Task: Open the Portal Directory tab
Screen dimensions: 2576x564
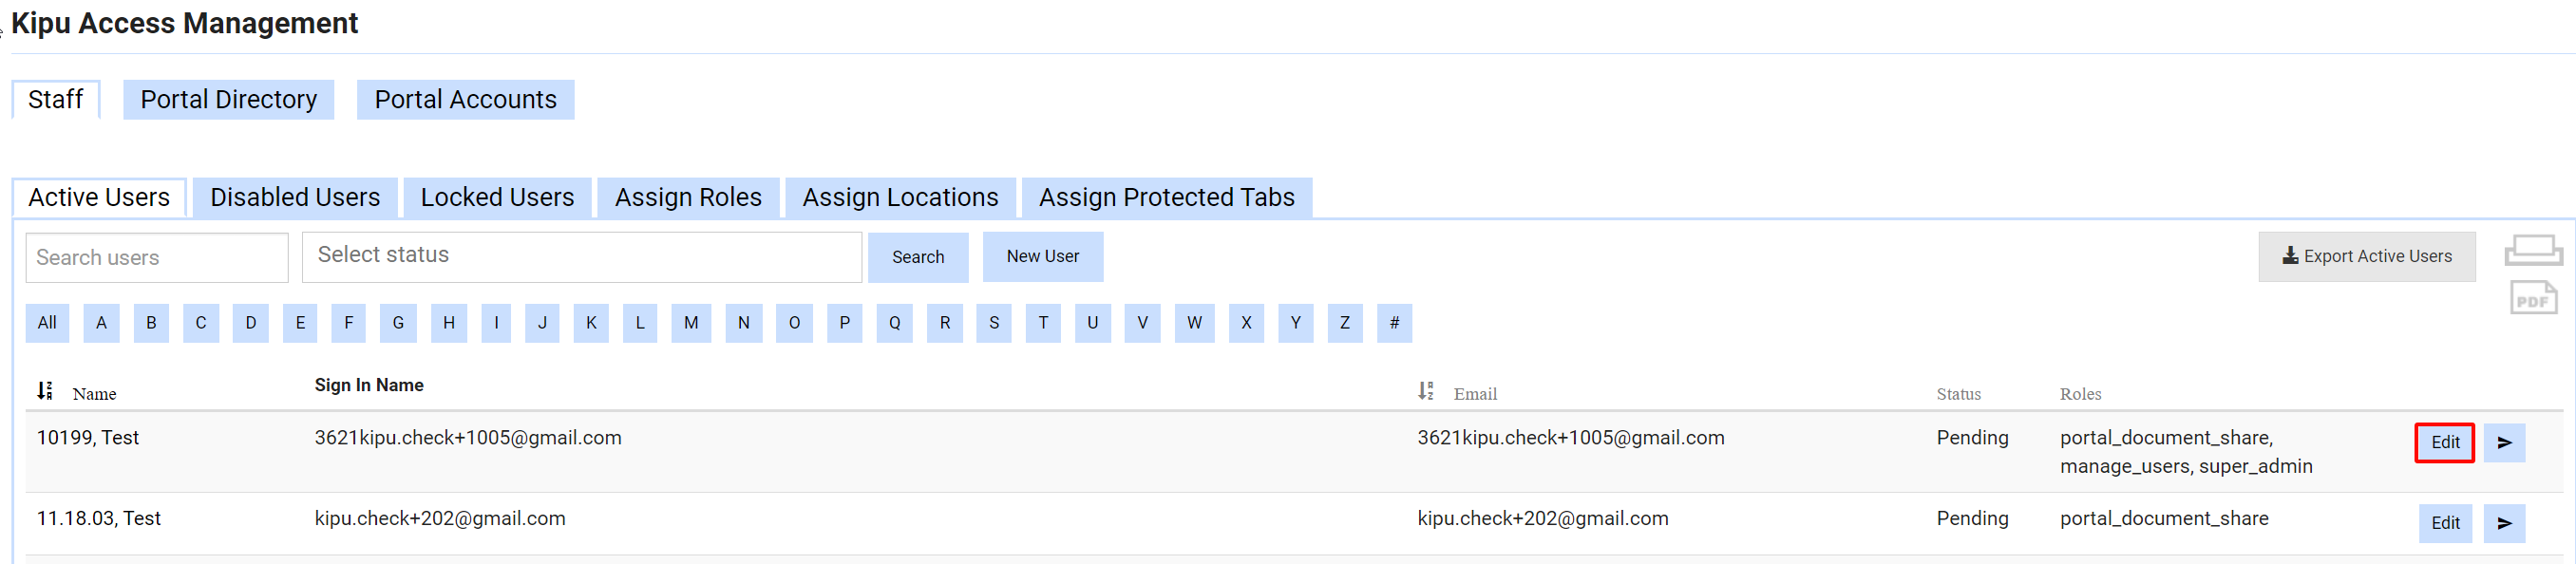Action: [228, 100]
